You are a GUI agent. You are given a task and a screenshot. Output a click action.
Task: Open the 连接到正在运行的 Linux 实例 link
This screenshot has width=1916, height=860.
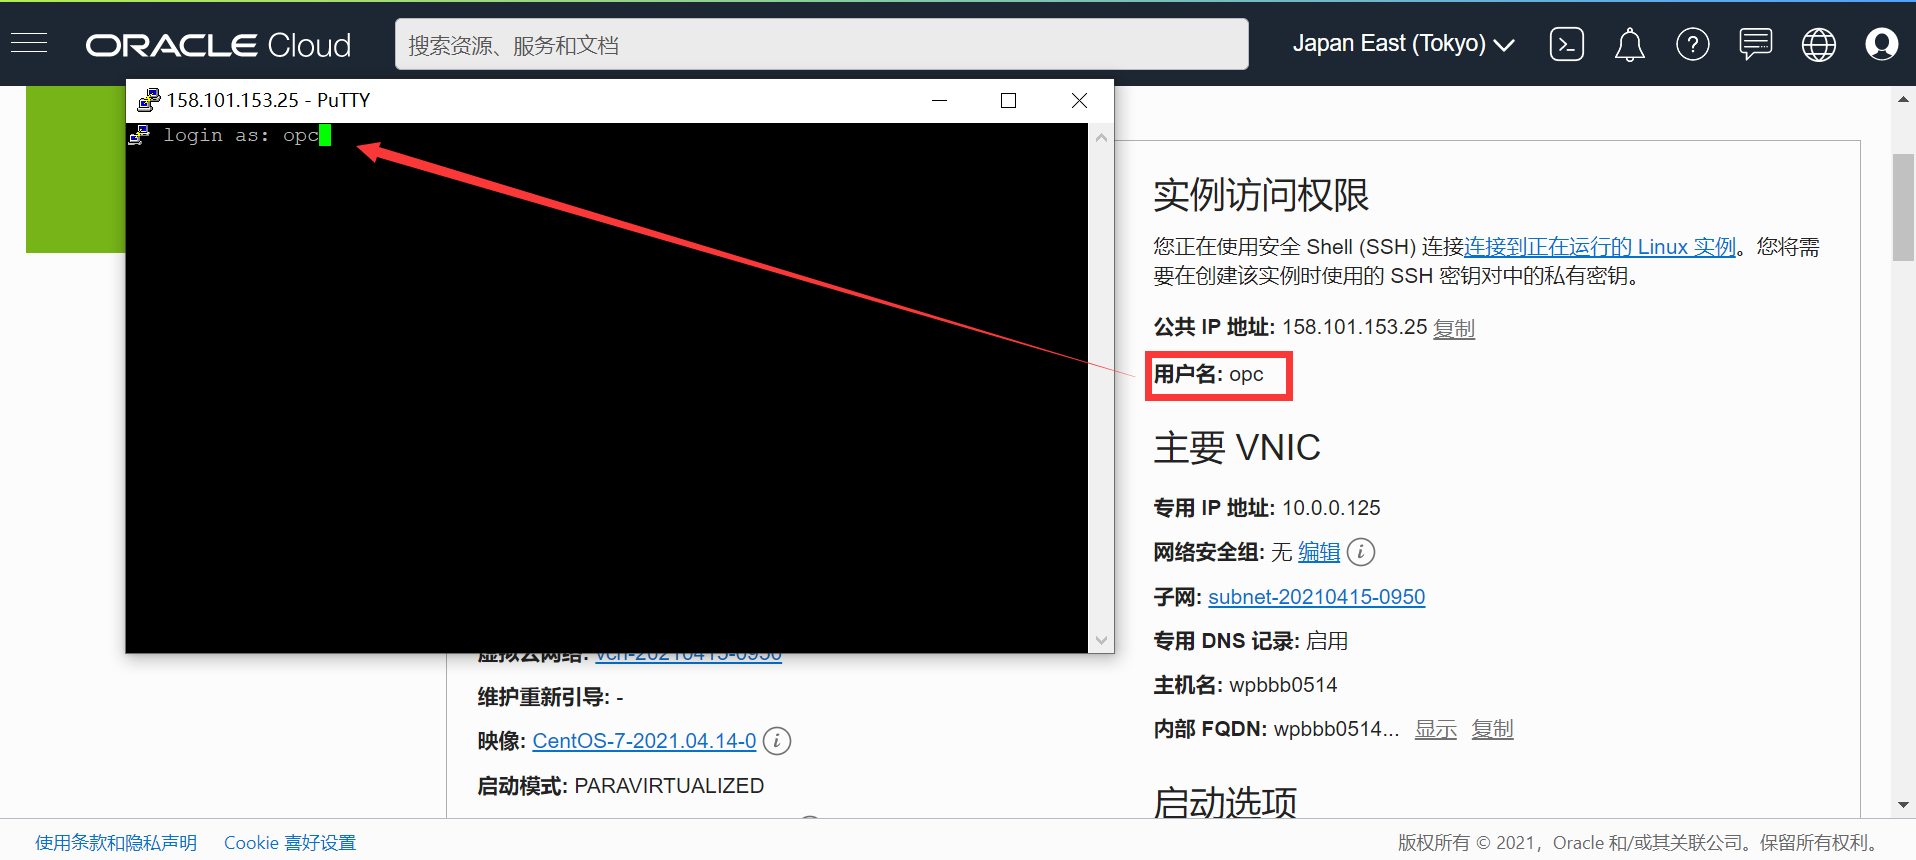click(1599, 247)
